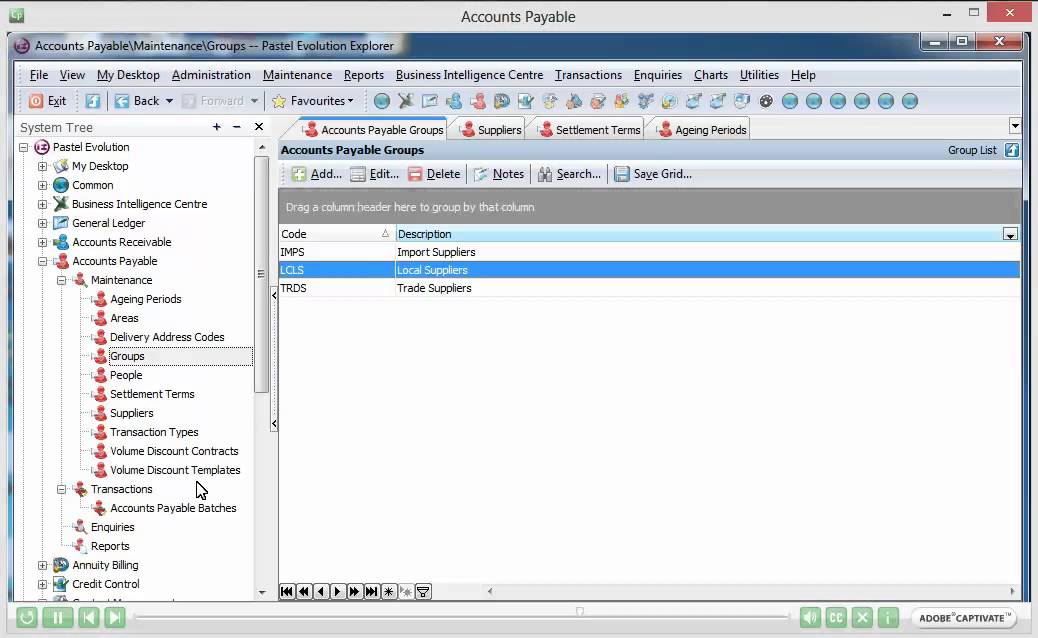Select Accounts Payable Batches tree item
Image resolution: width=1038 pixels, height=638 pixels.
point(173,508)
